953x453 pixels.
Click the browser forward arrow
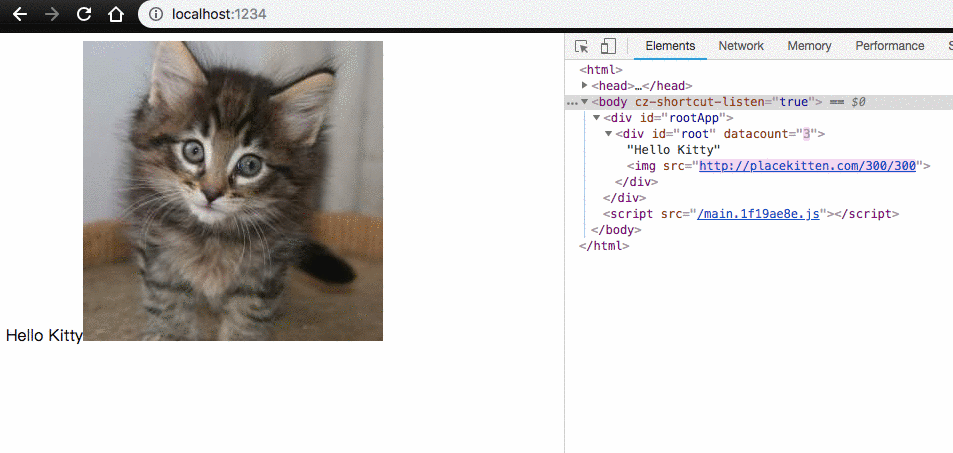pyautogui.click(x=52, y=15)
